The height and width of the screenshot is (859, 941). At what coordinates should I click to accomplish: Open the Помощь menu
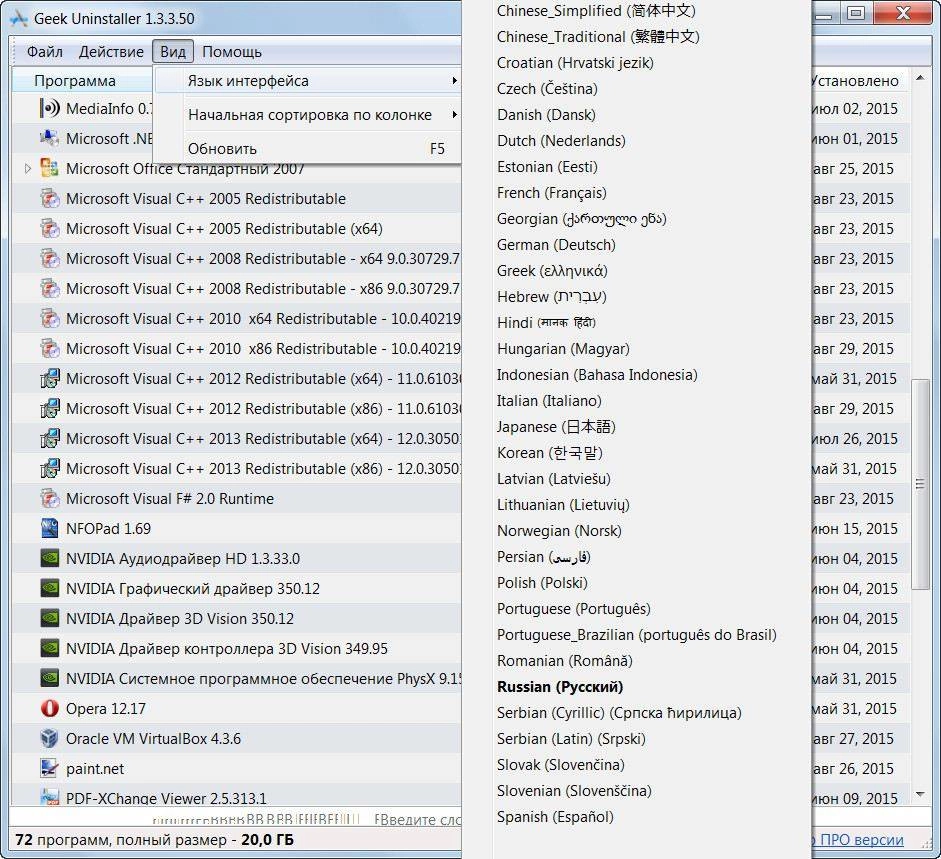232,52
